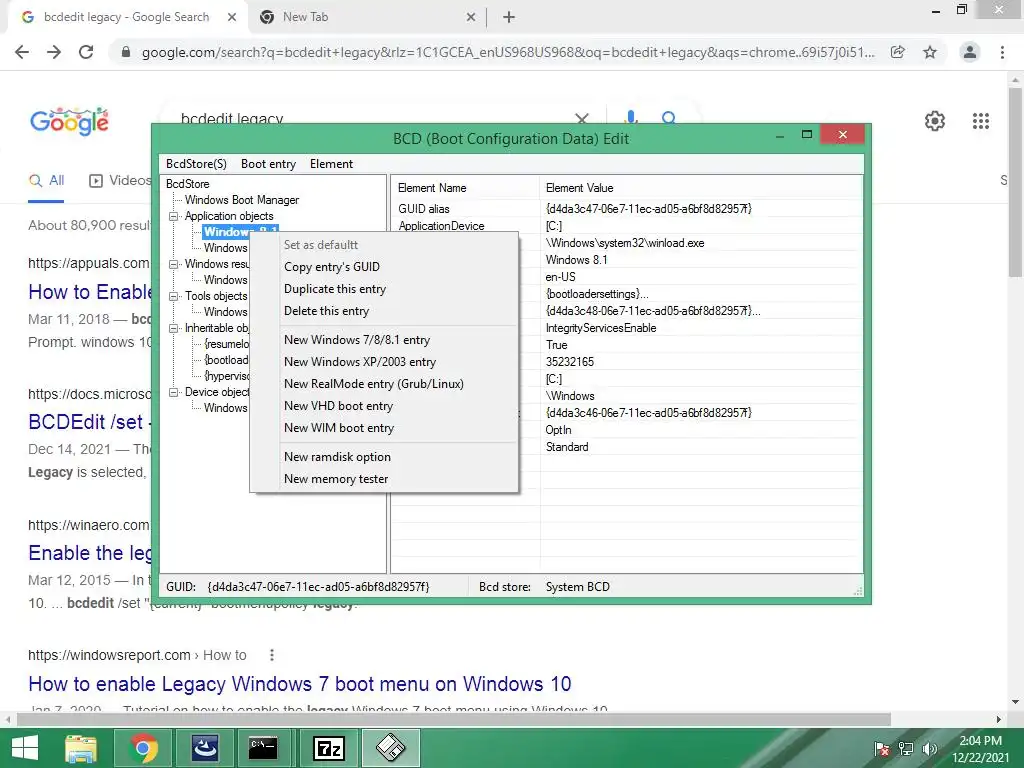Collapse the Device objects tree node

click(x=174, y=392)
